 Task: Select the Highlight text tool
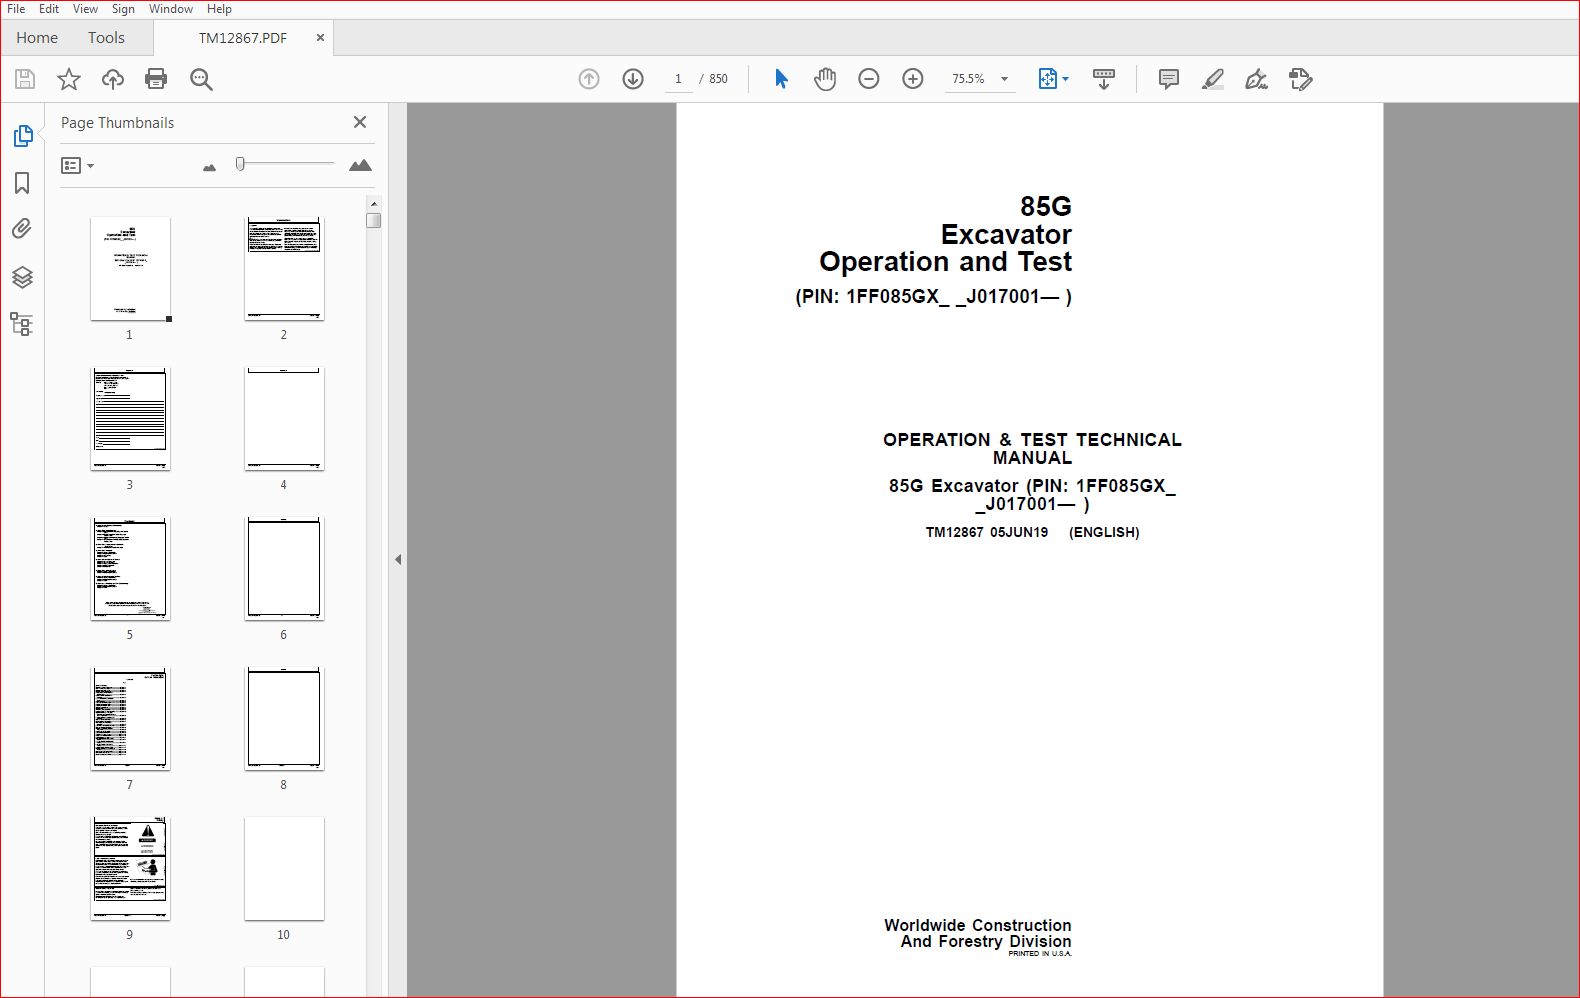[x=1213, y=79]
